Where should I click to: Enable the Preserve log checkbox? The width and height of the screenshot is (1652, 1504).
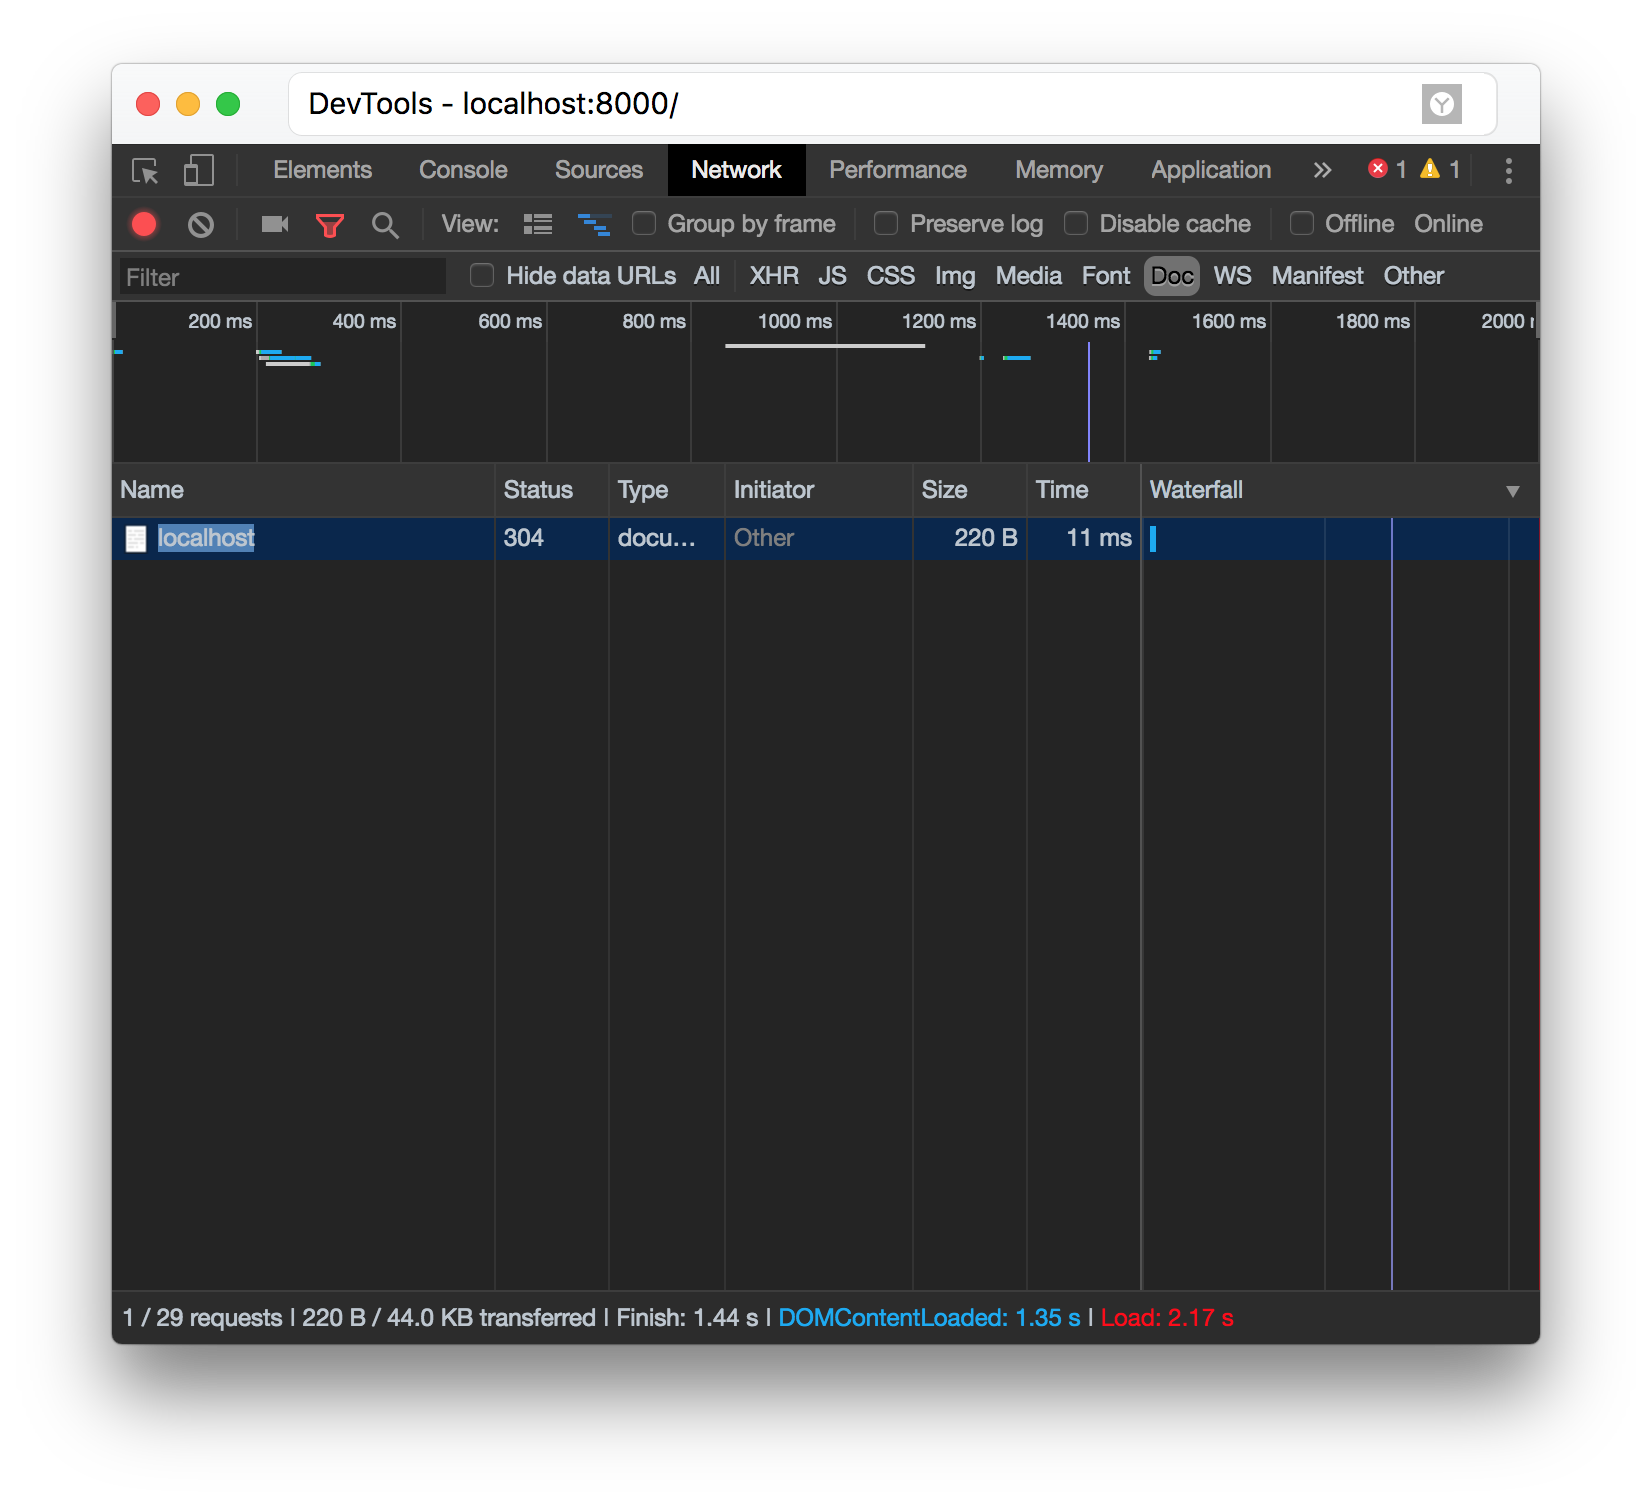(886, 223)
